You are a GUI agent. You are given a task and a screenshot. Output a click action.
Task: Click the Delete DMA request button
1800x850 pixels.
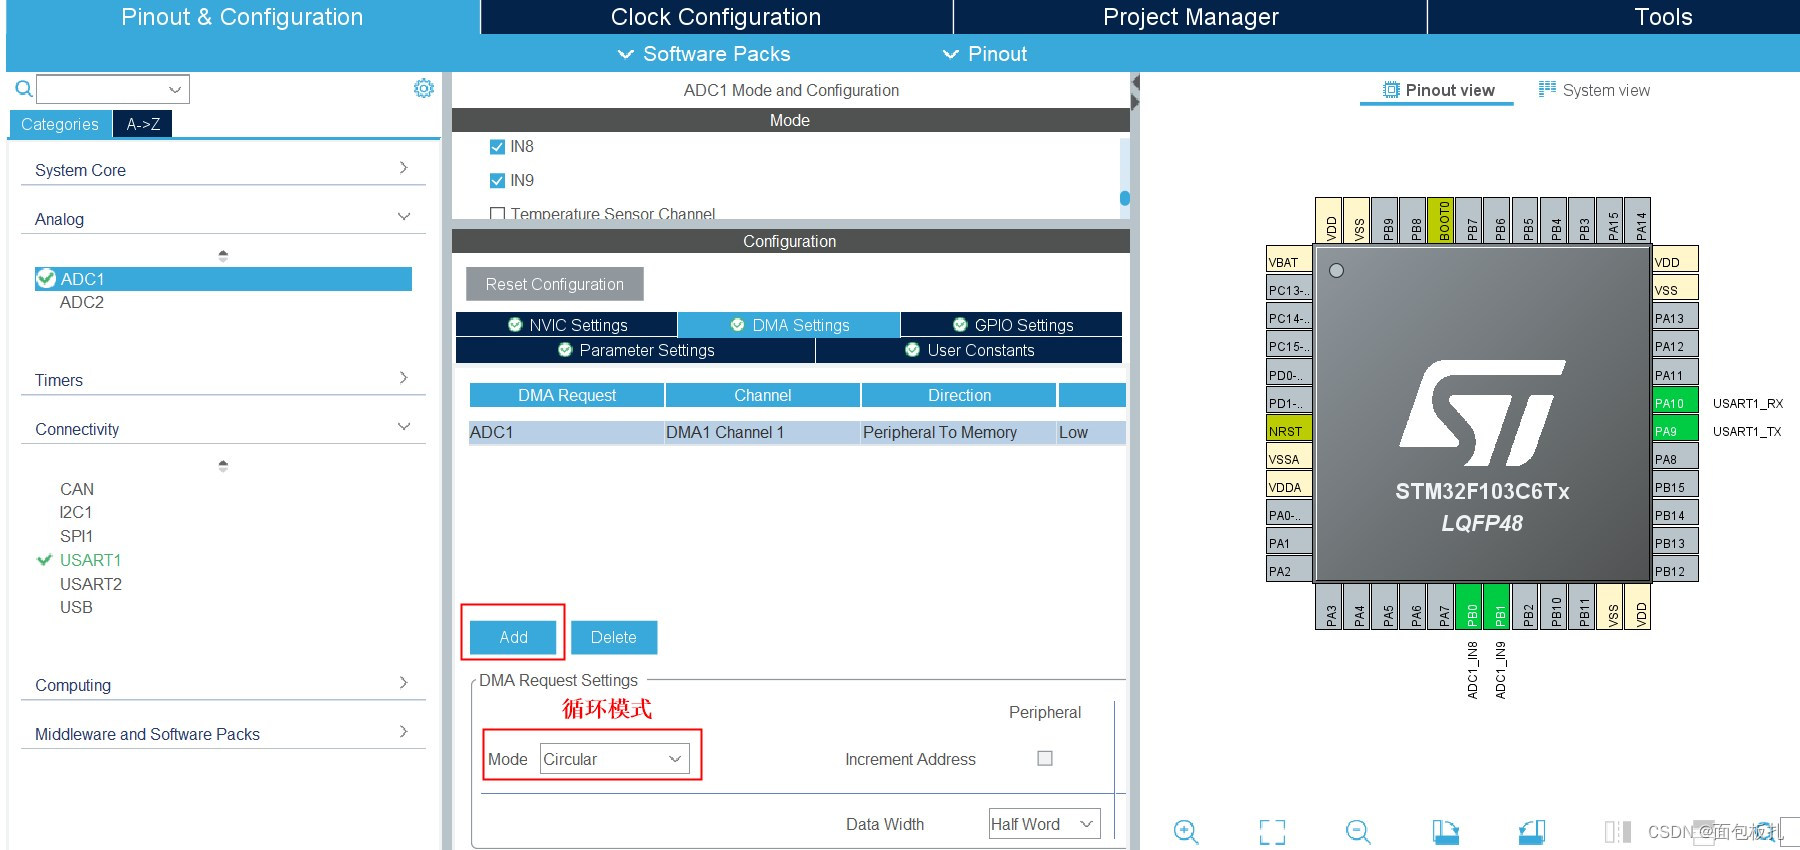pyautogui.click(x=614, y=637)
